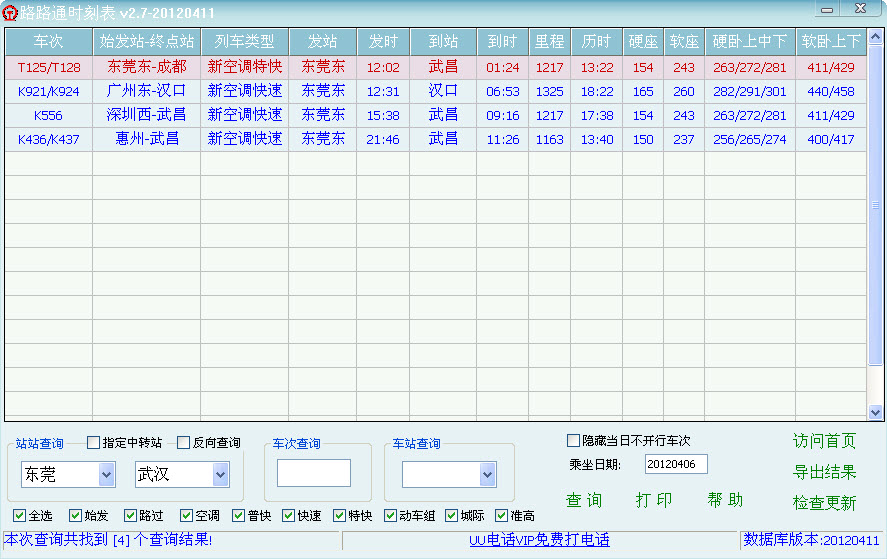This screenshot has height=559, width=887.
Task: Open the arrival station dropdown showing 武汉
Action: pyautogui.click(x=221, y=475)
